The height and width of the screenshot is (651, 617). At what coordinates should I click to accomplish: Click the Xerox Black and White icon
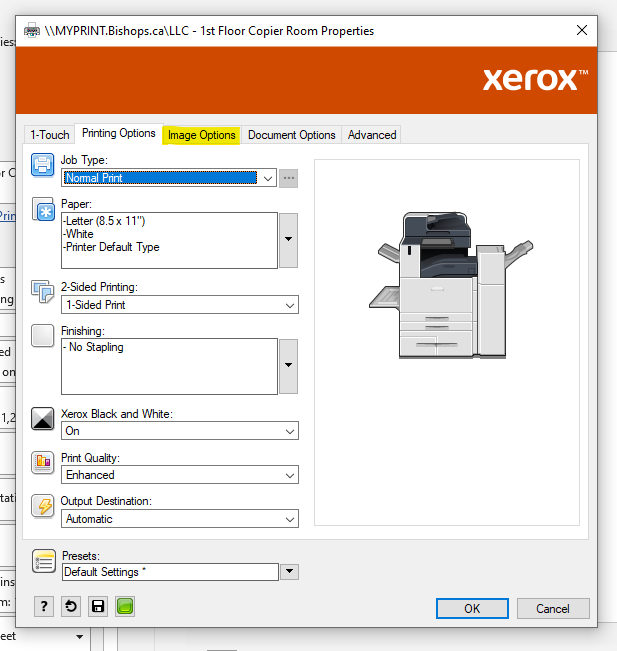pos(44,418)
